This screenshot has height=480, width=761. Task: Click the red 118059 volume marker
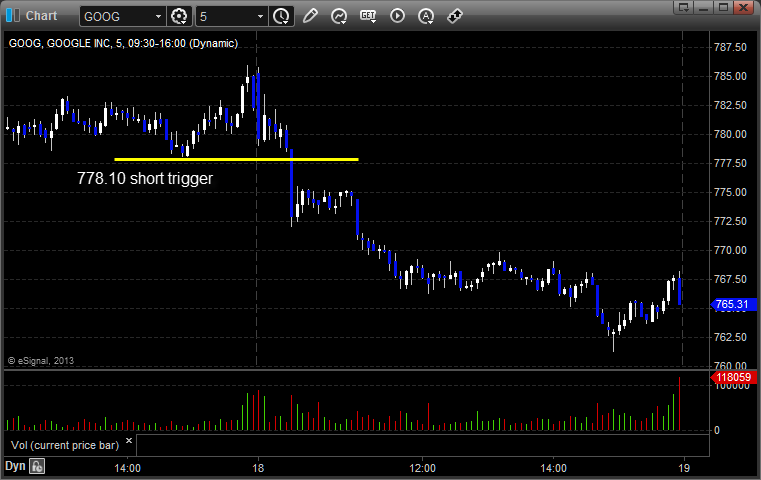click(733, 377)
